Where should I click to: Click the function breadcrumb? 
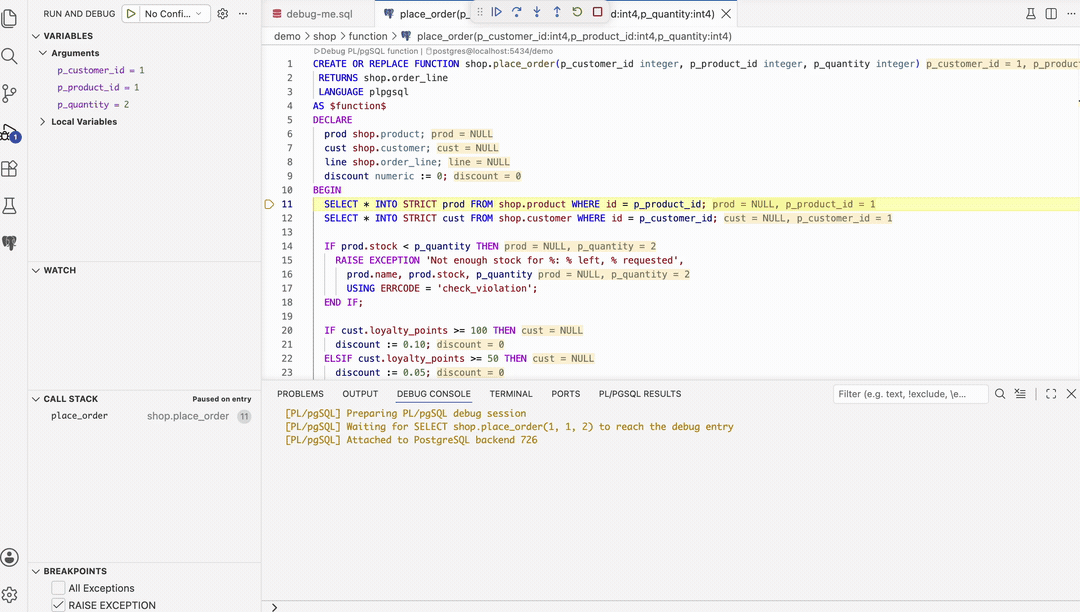point(368,36)
